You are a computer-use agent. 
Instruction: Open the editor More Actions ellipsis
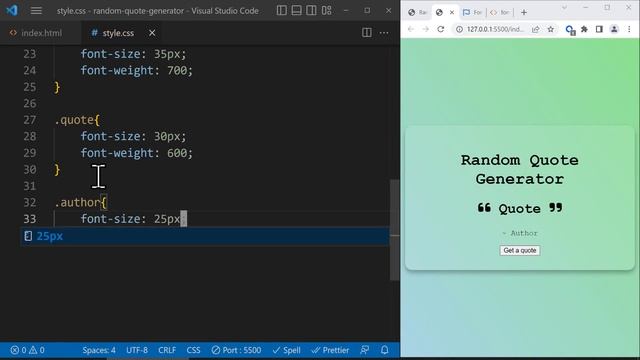[x=384, y=33]
